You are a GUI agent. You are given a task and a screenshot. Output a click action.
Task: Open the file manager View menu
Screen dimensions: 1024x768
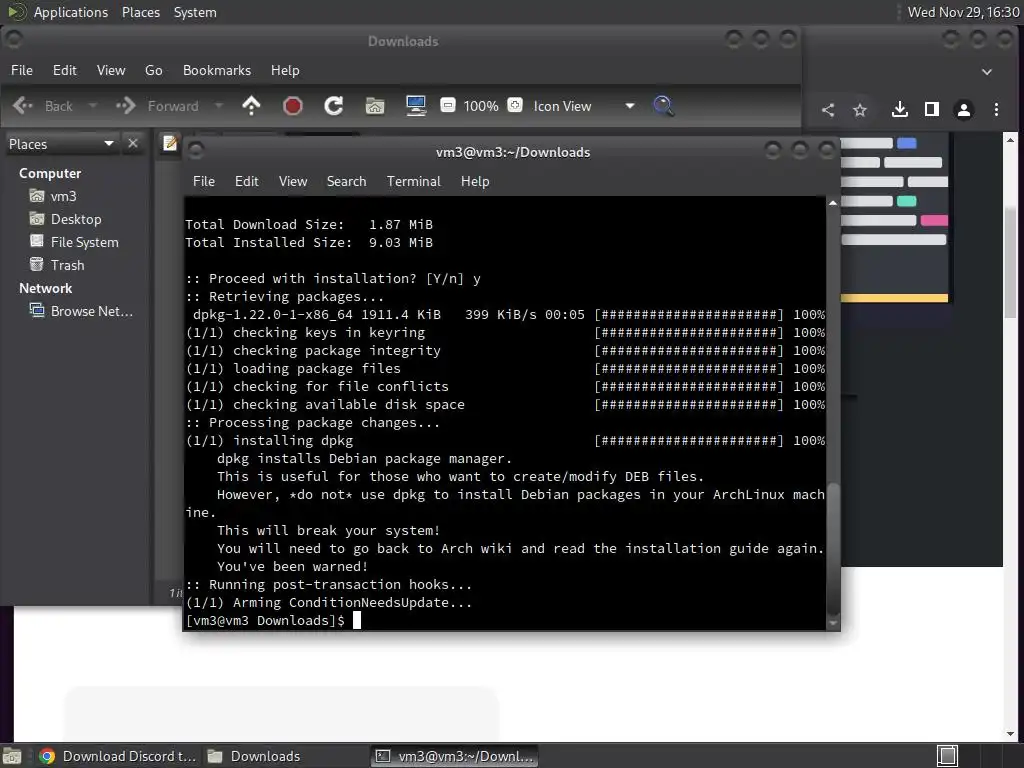pyautogui.click(x=111, y=70)
